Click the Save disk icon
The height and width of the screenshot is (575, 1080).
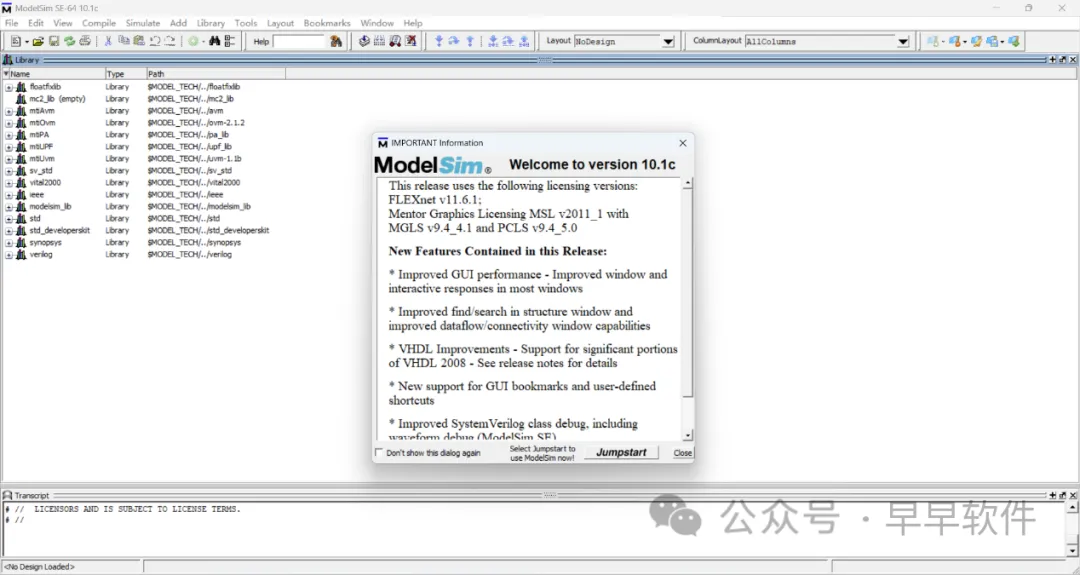[x=54, y=41]
